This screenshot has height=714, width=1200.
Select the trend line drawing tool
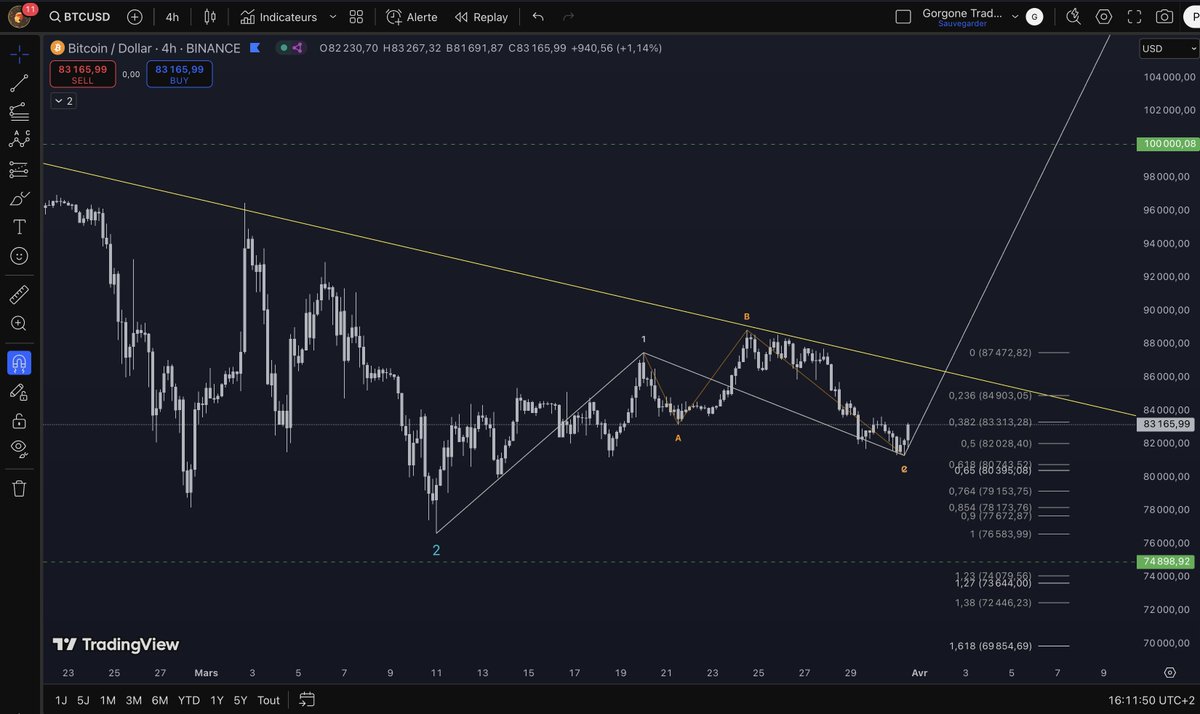pyautogui.click(x=19, y=83)
